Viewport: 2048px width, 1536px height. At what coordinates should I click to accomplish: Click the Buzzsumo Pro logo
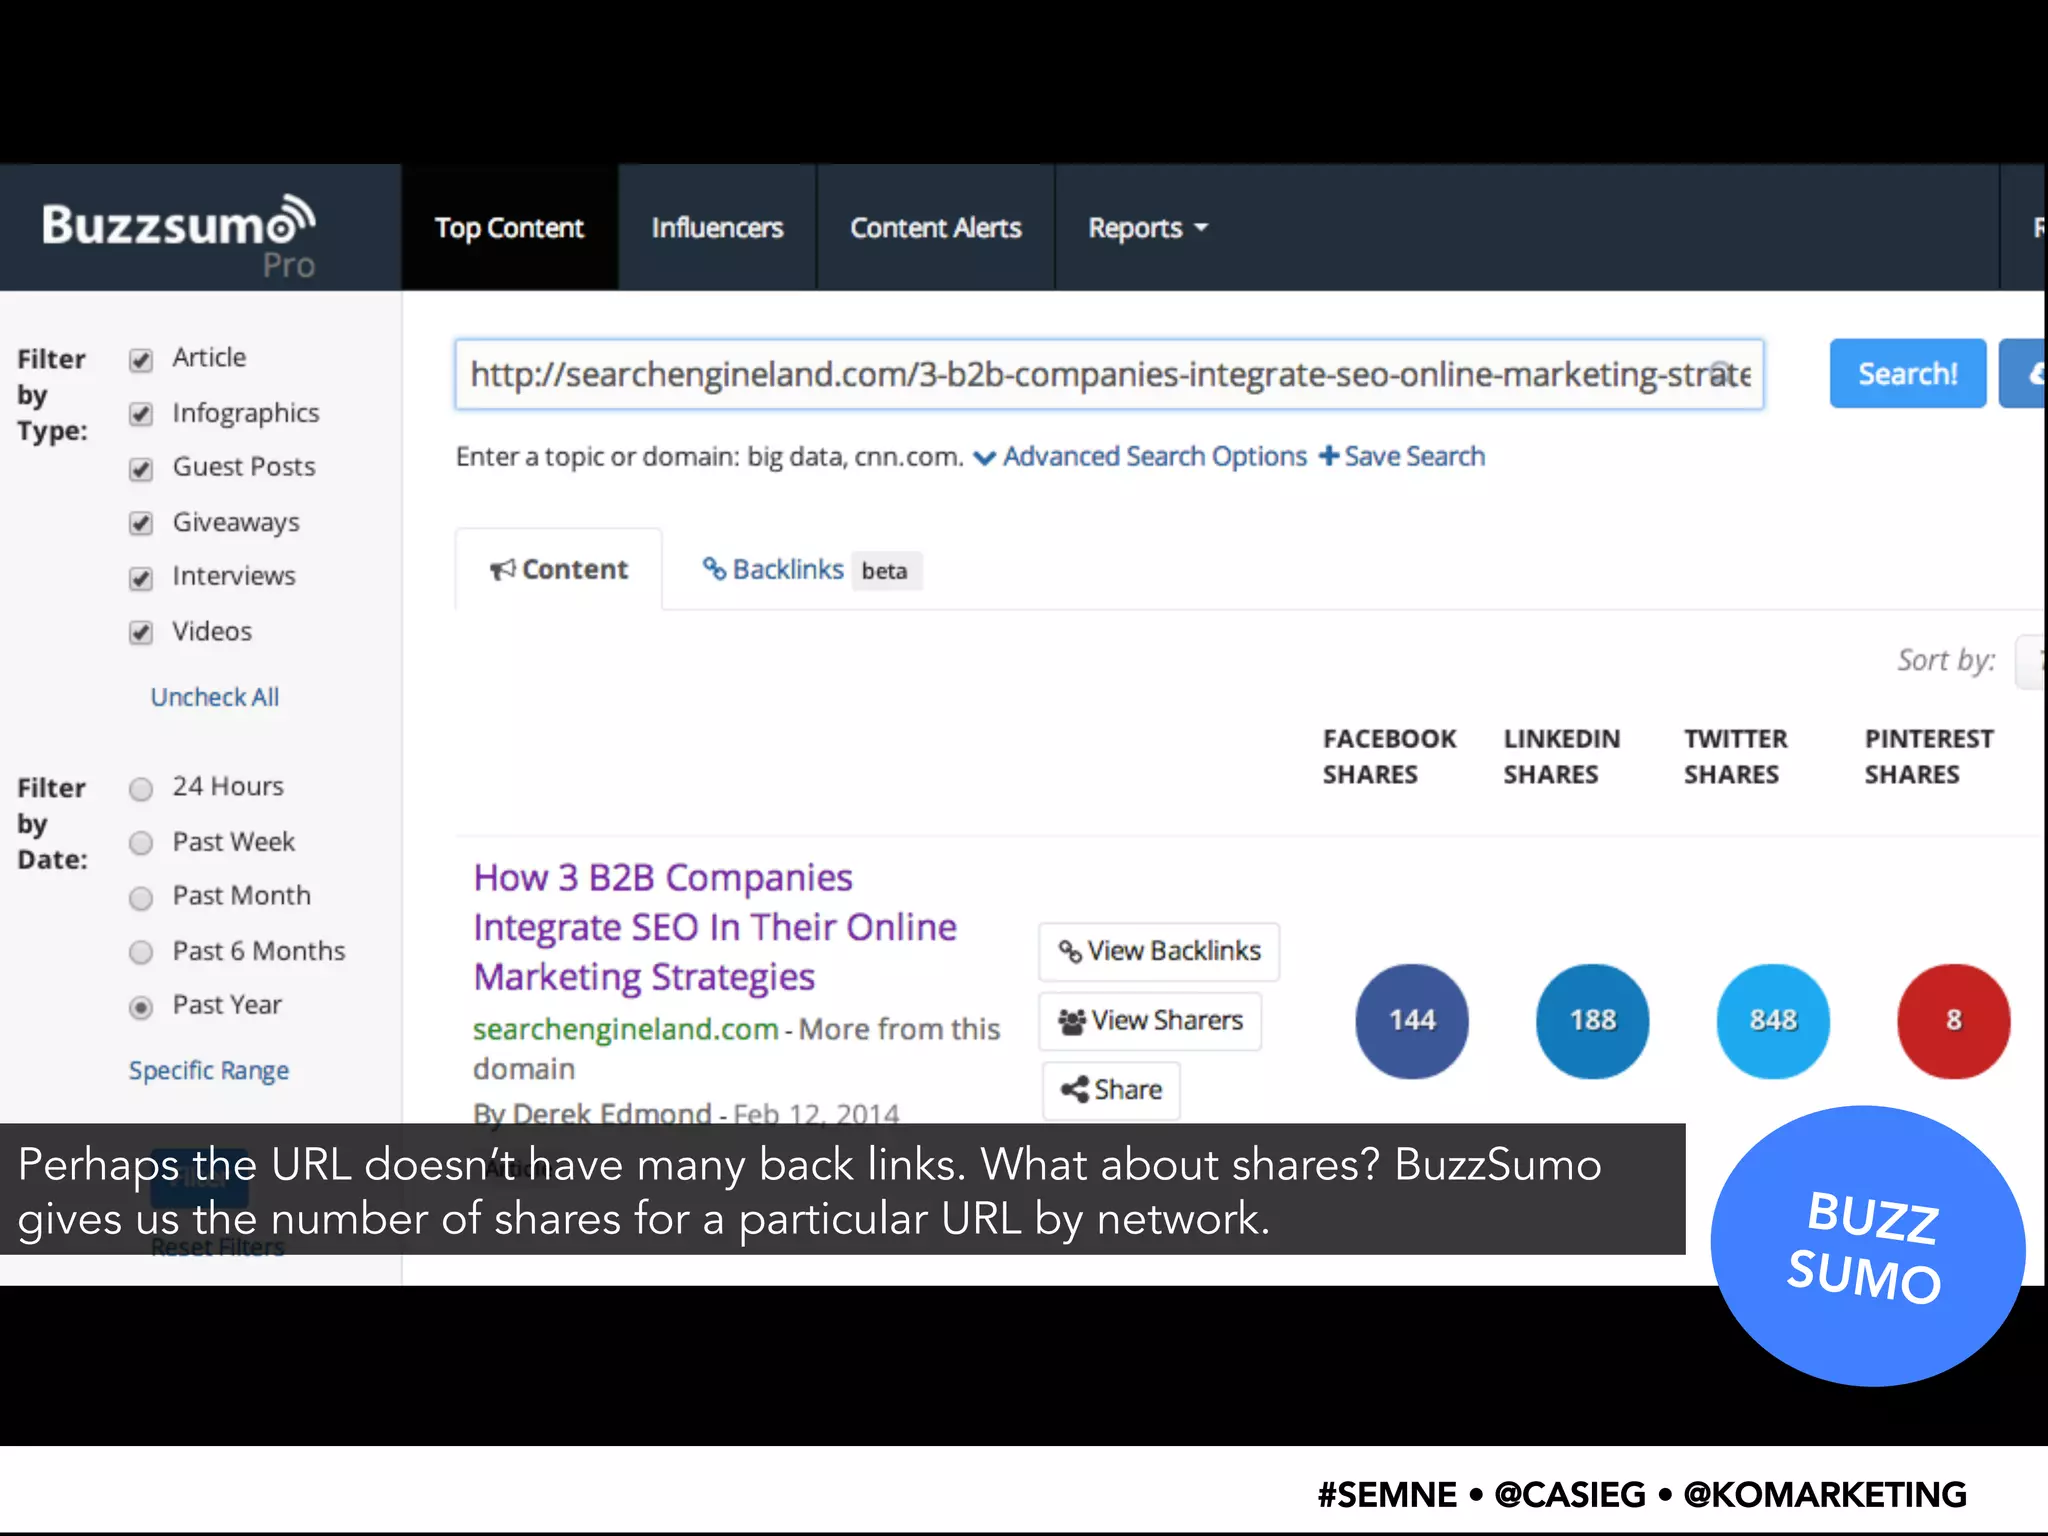coord(179,235)
